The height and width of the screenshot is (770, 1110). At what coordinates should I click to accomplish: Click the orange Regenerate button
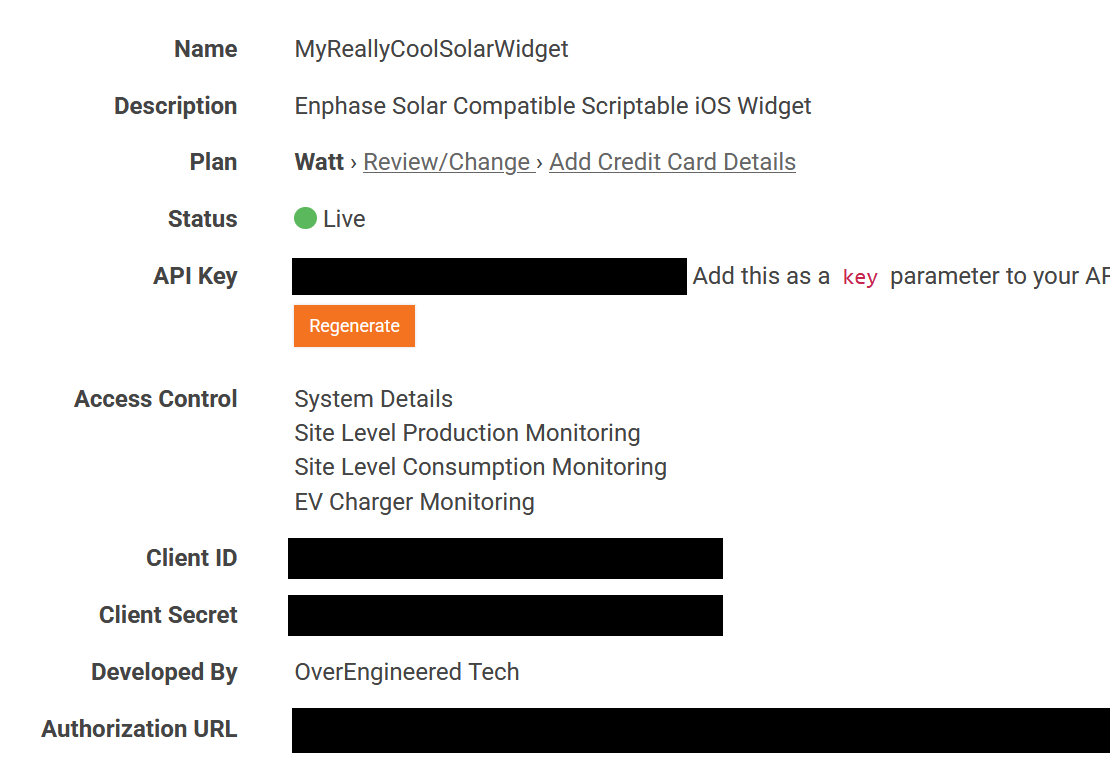pyautogui.click(x=354, y=326)
